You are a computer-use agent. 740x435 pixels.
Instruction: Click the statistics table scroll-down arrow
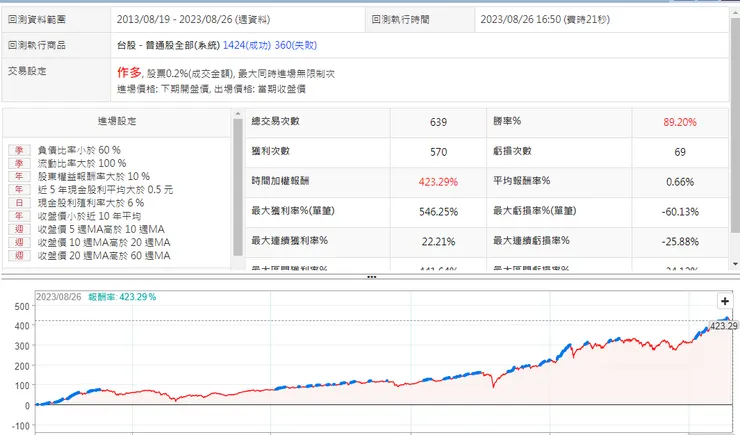(735, 264)
